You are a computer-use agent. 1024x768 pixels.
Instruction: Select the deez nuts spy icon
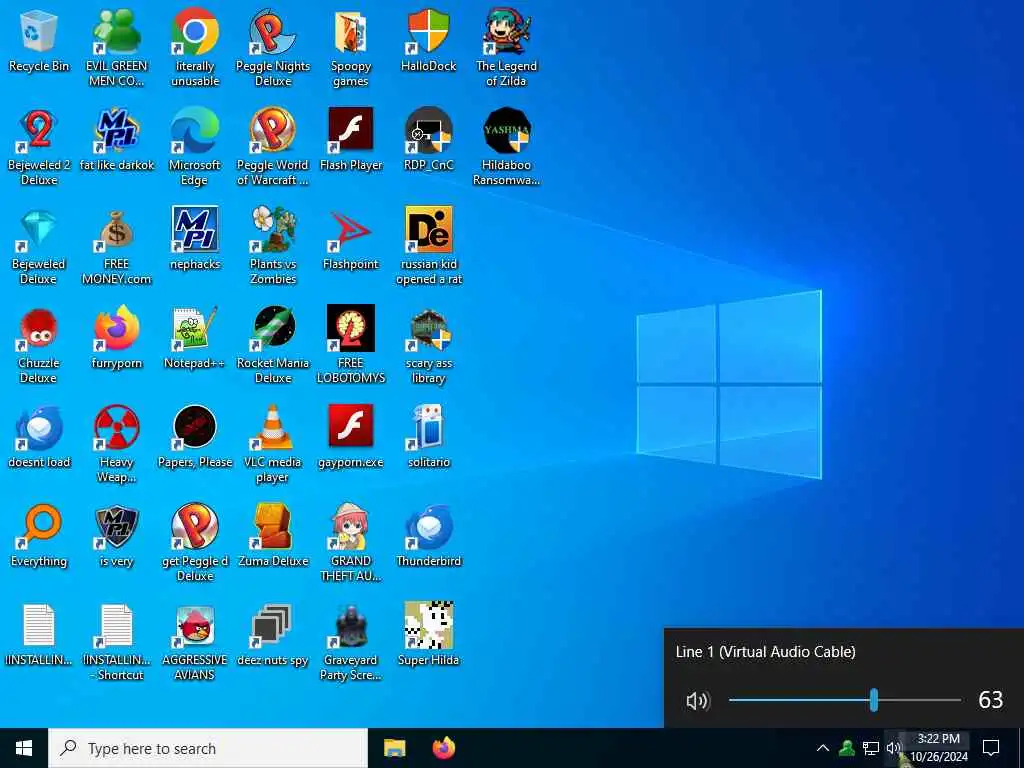273,626
